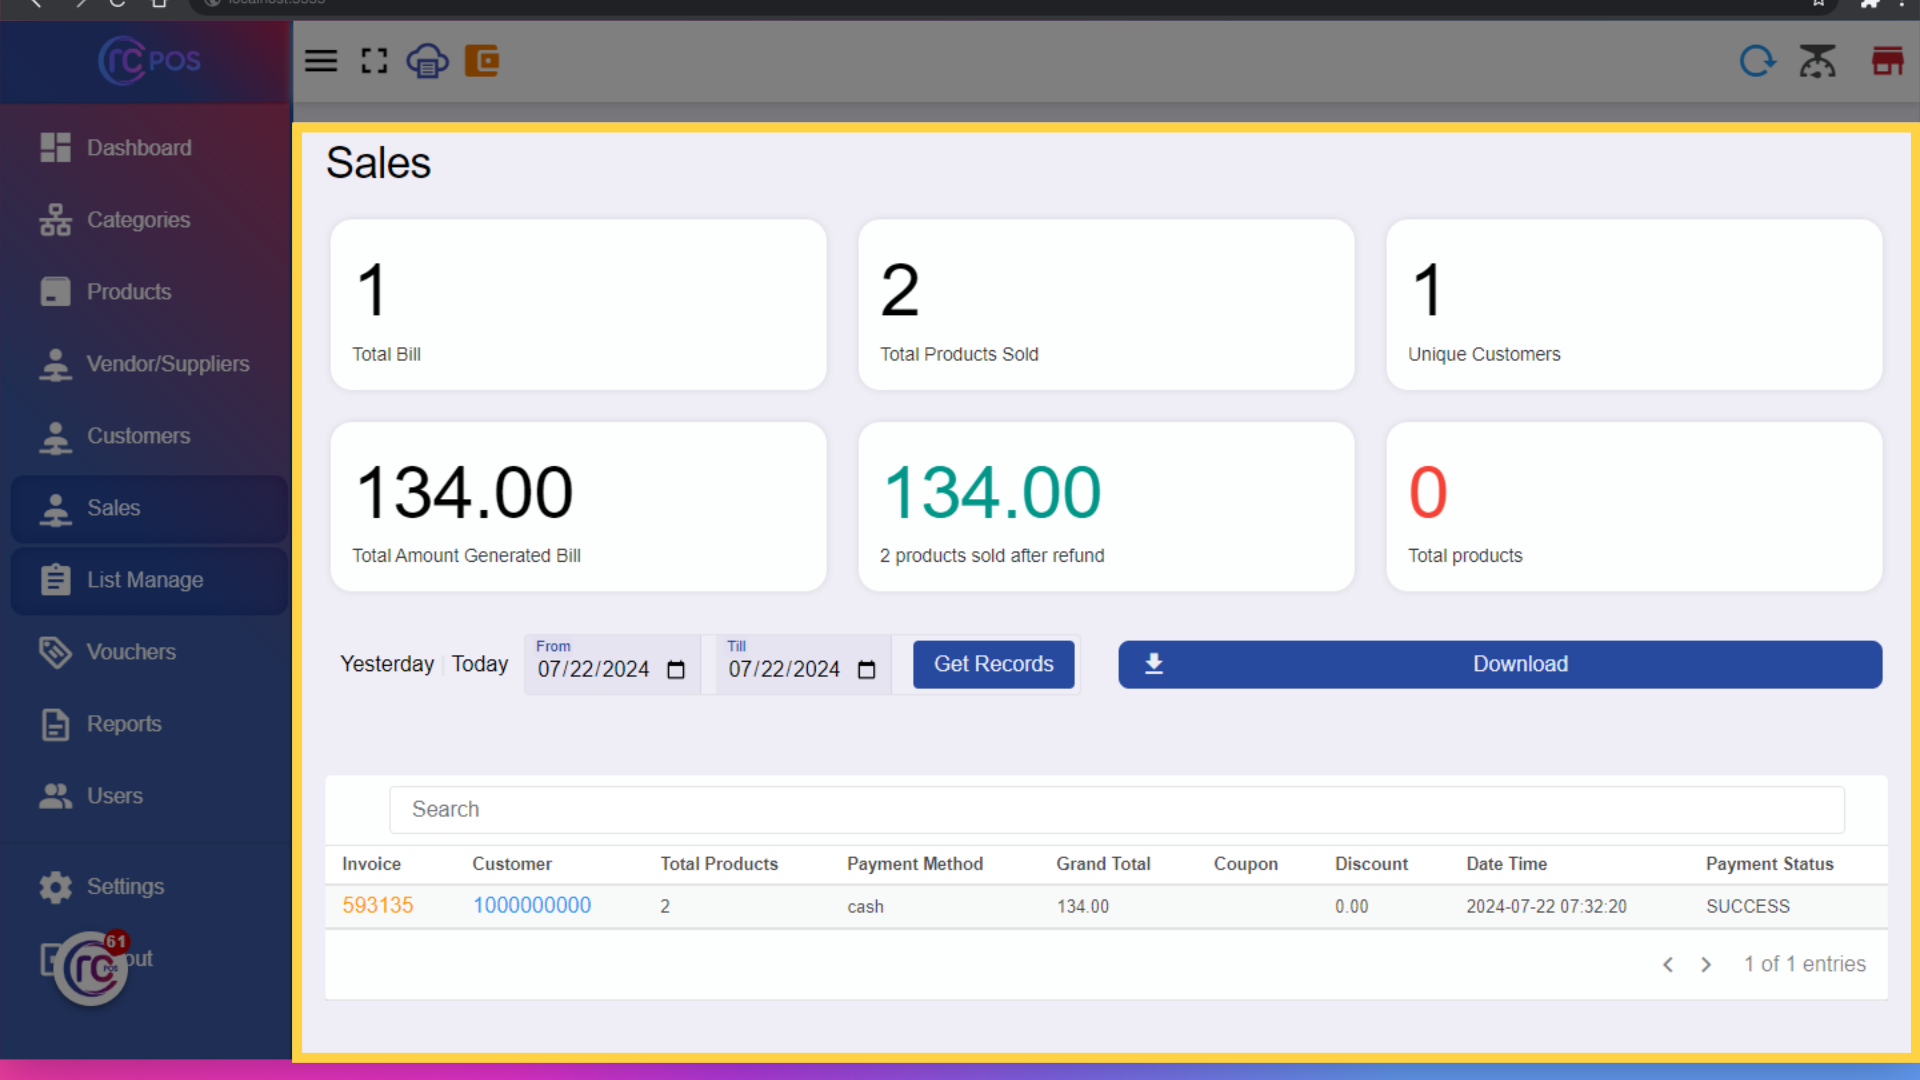The height and width of the screenshot is (1080, 1920).
Task: Click the Coupon column header
Action: point(1246,864)
